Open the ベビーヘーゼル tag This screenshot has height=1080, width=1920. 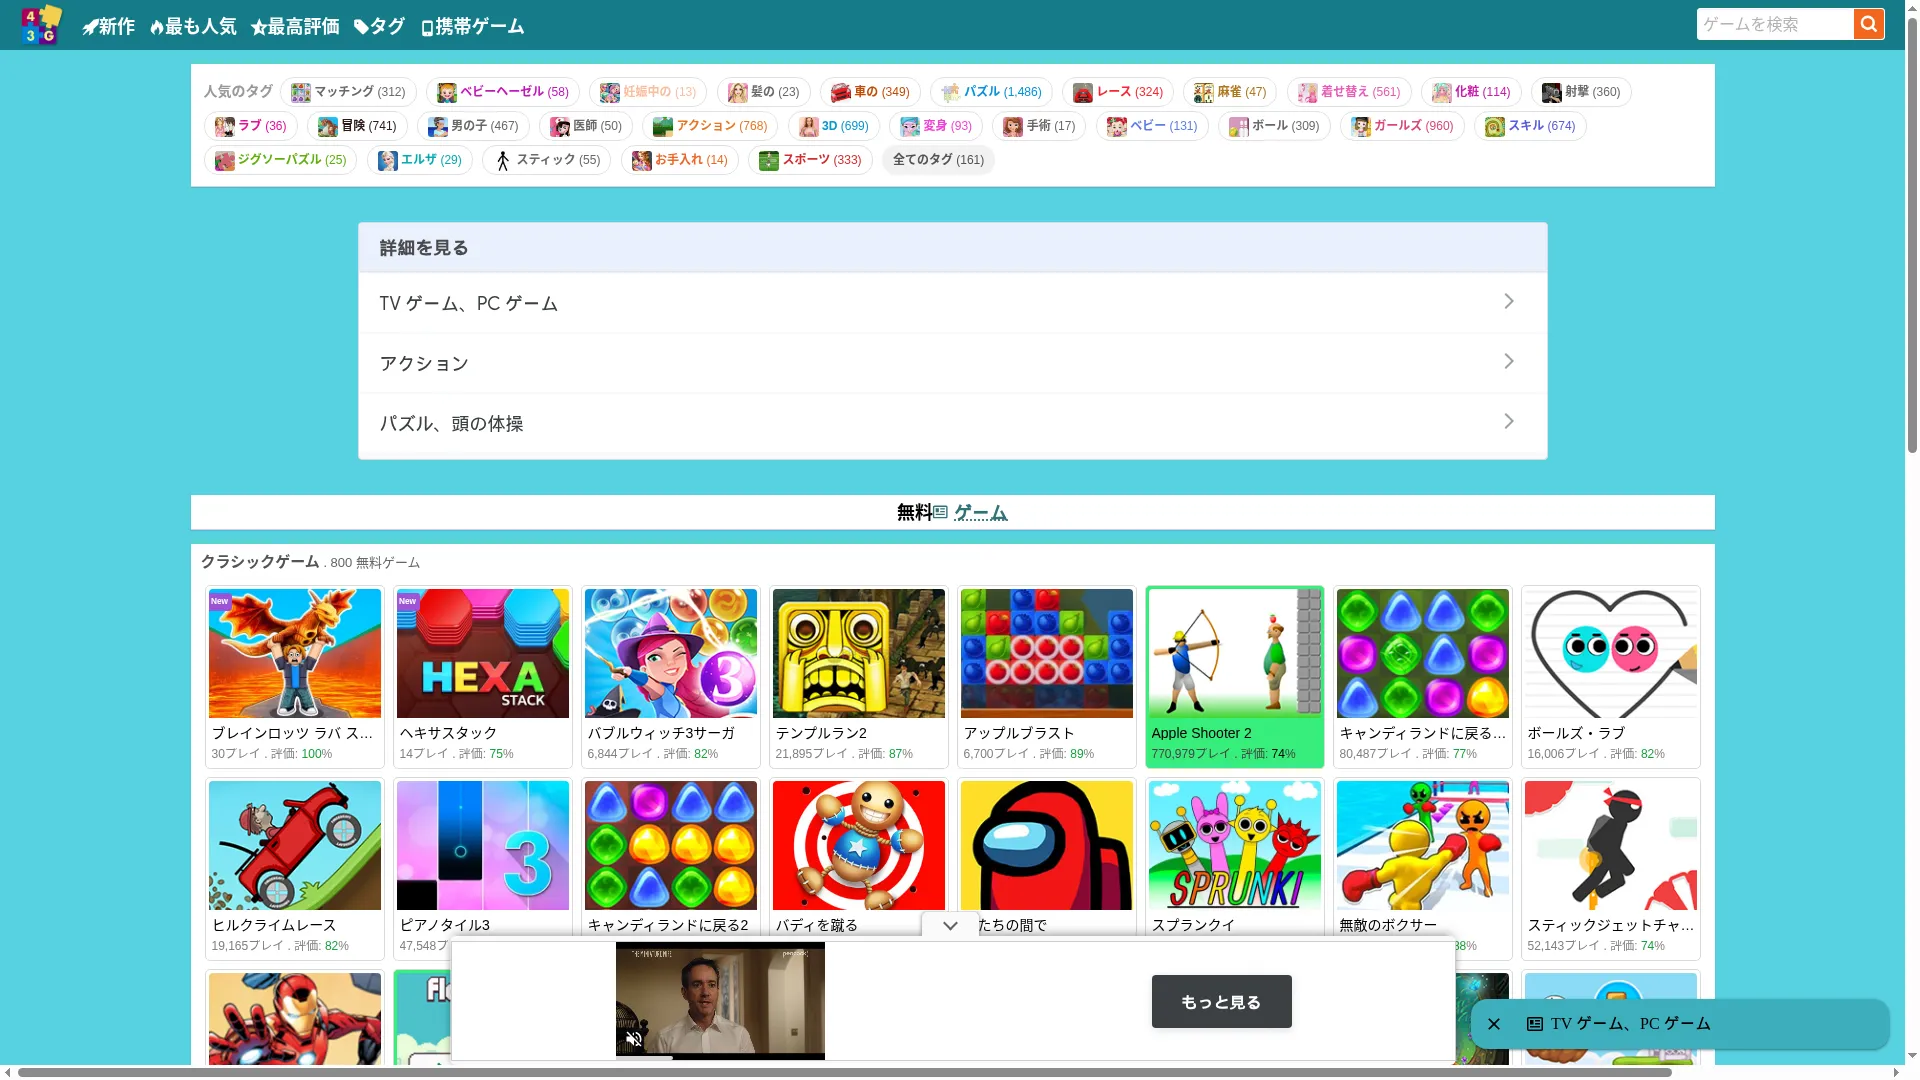[502, 92]
